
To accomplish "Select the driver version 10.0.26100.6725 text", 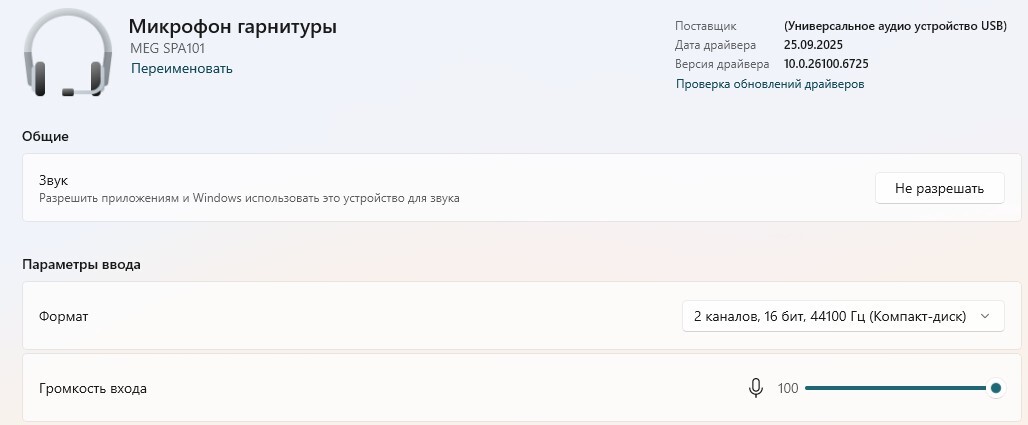I will (x=826, y=64).
